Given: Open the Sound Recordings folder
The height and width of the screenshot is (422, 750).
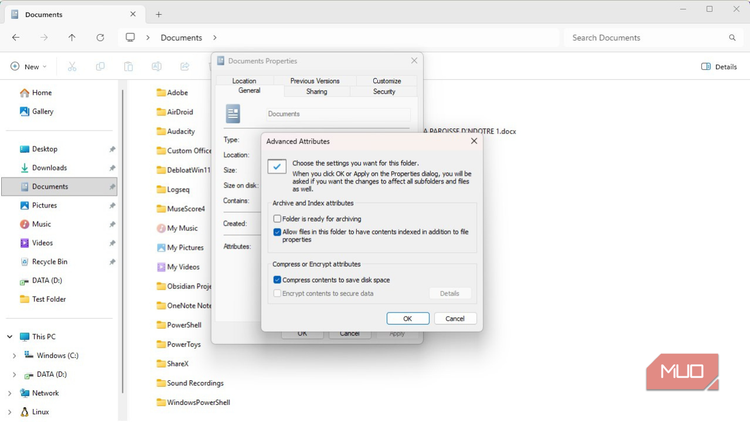Looking at the screenshot, I should coord(190,383).
